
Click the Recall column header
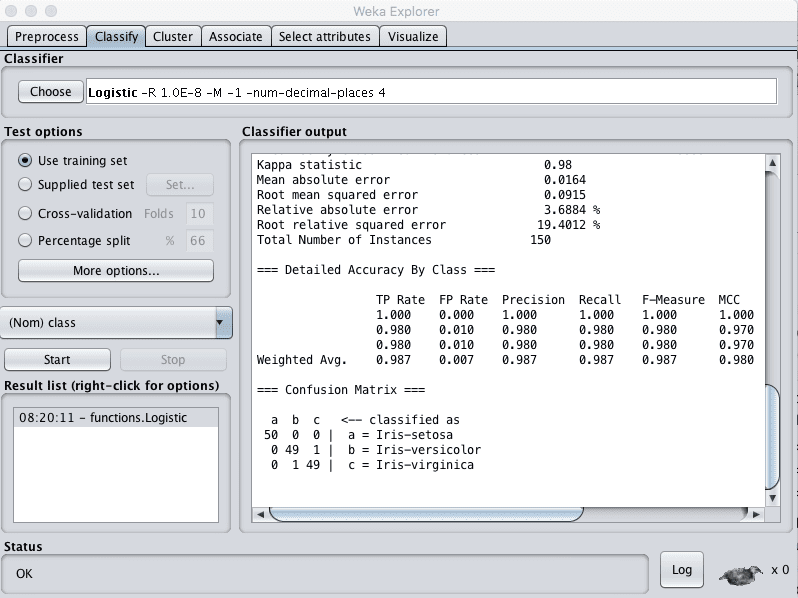600,300
